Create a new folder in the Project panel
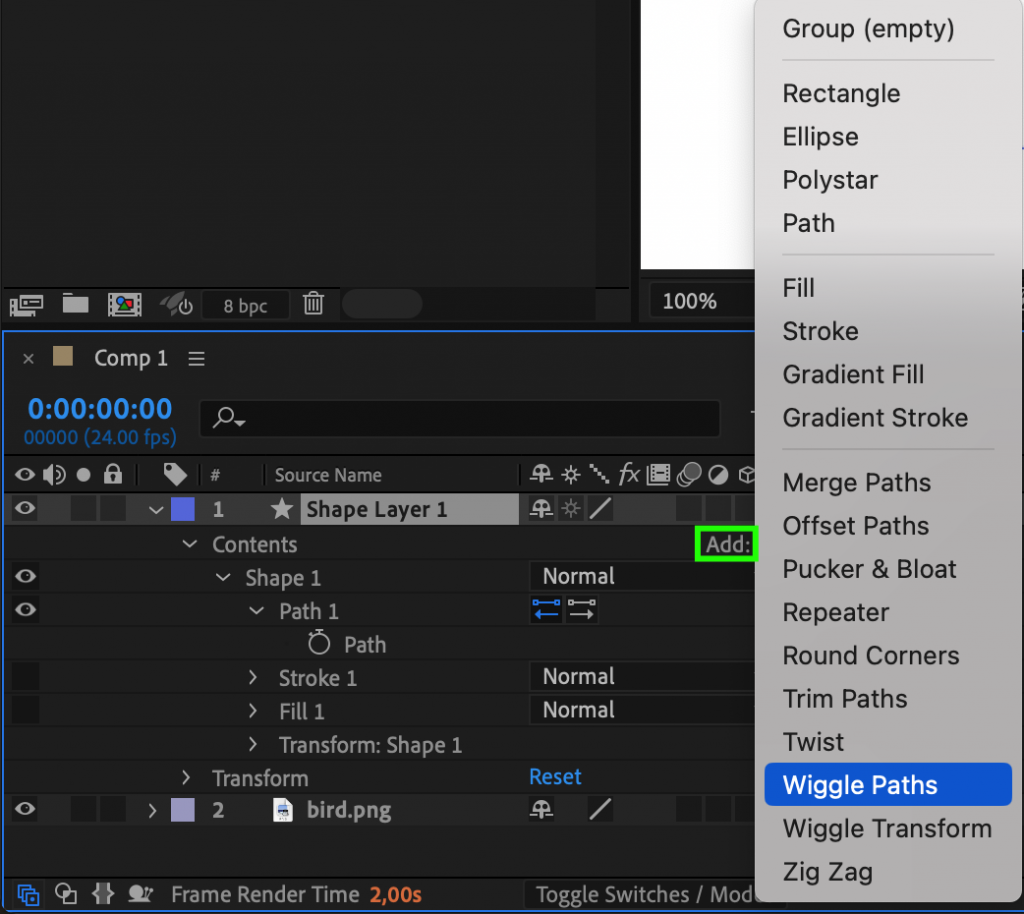This screenshot has width=1024, height=914. 75,304
